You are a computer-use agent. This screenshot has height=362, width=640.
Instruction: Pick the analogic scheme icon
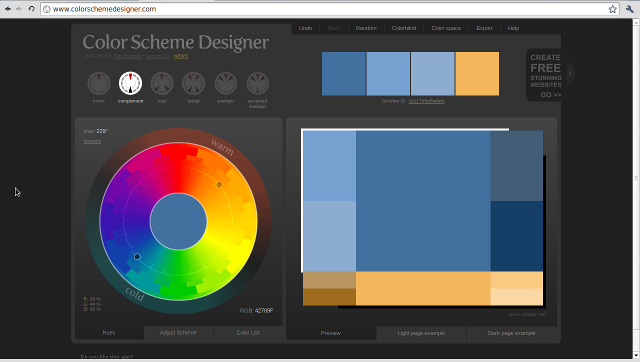tap(226, 83)
